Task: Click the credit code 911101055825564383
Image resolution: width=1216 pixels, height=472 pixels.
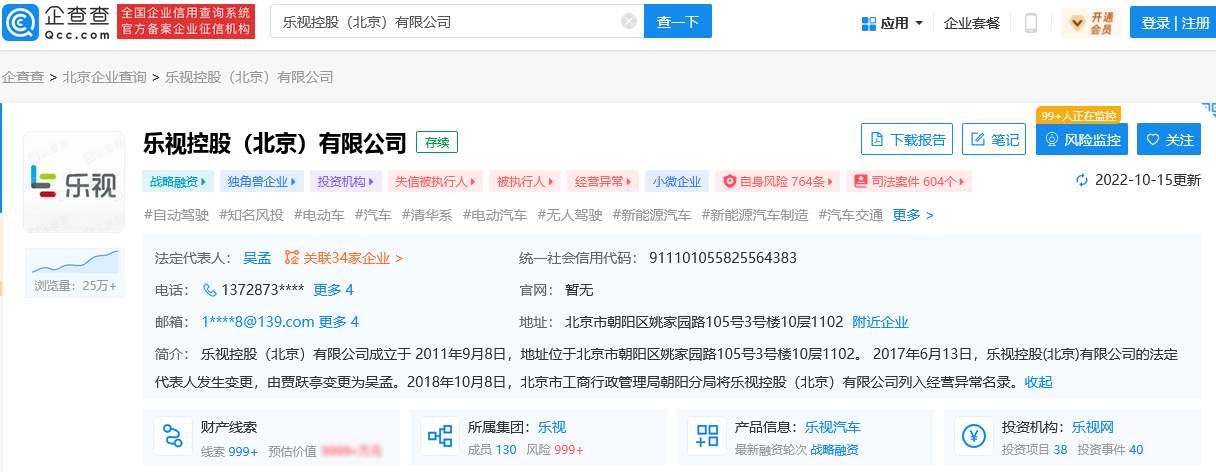Action: tap(723, 258)
